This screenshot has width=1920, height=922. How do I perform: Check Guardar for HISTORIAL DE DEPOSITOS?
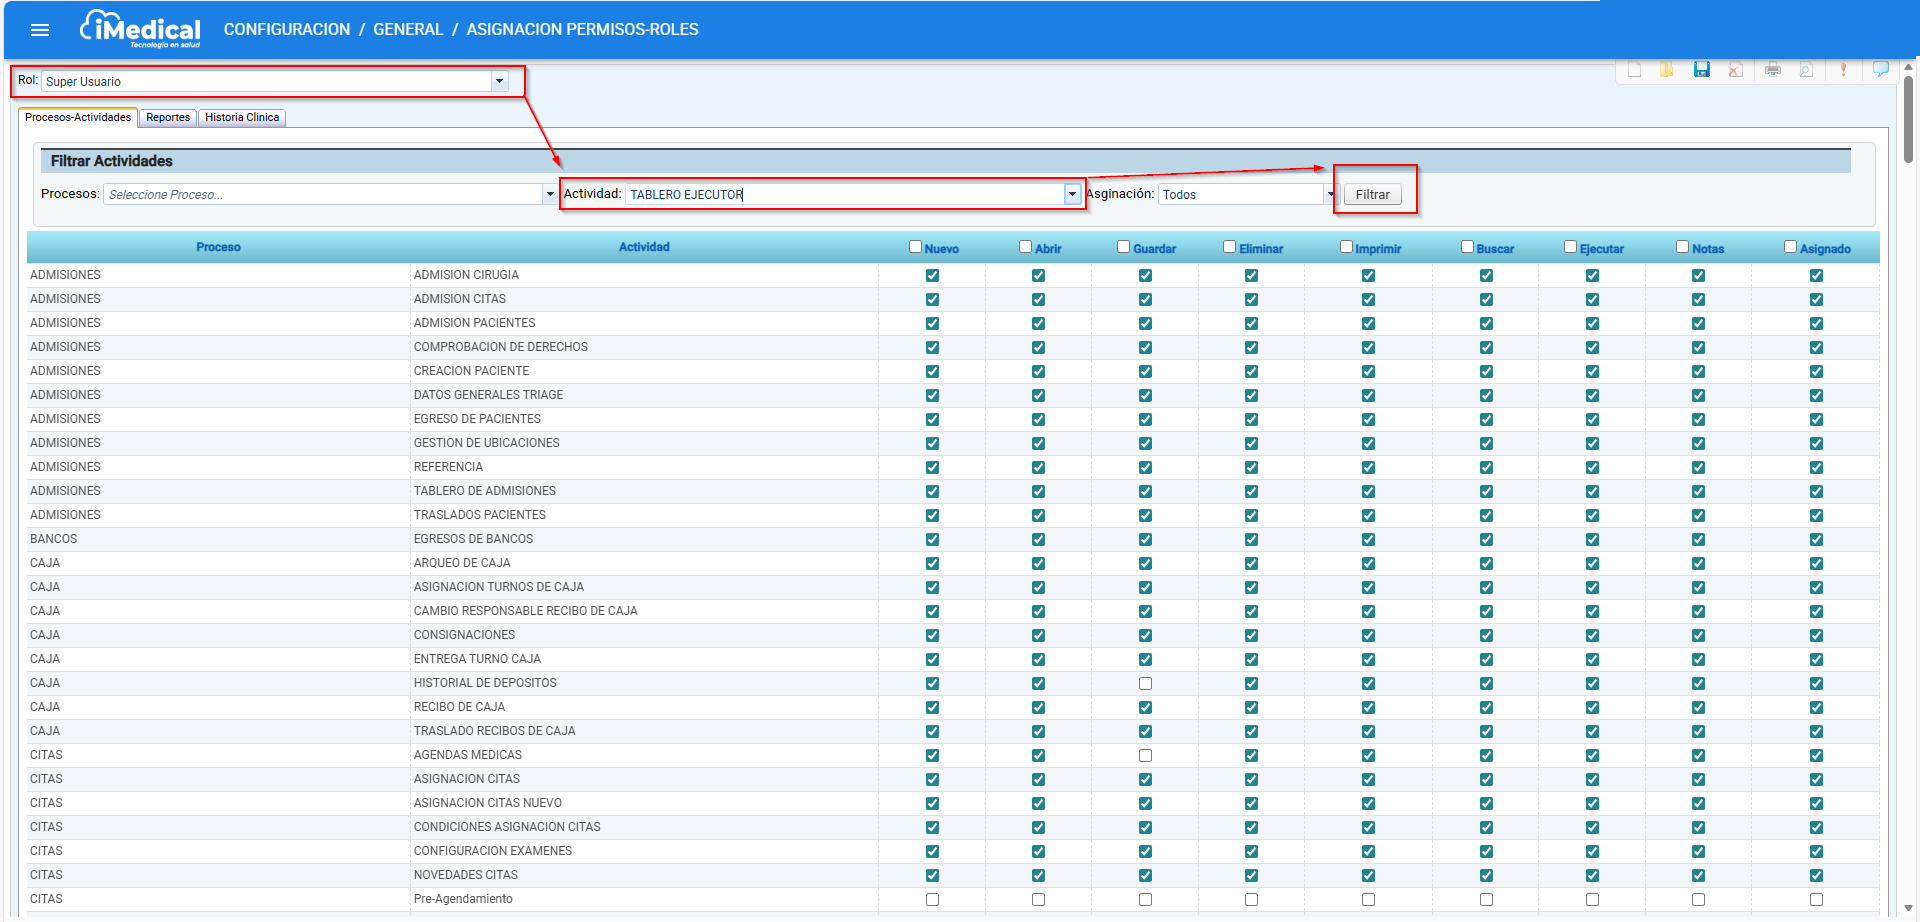[1145, 684]
